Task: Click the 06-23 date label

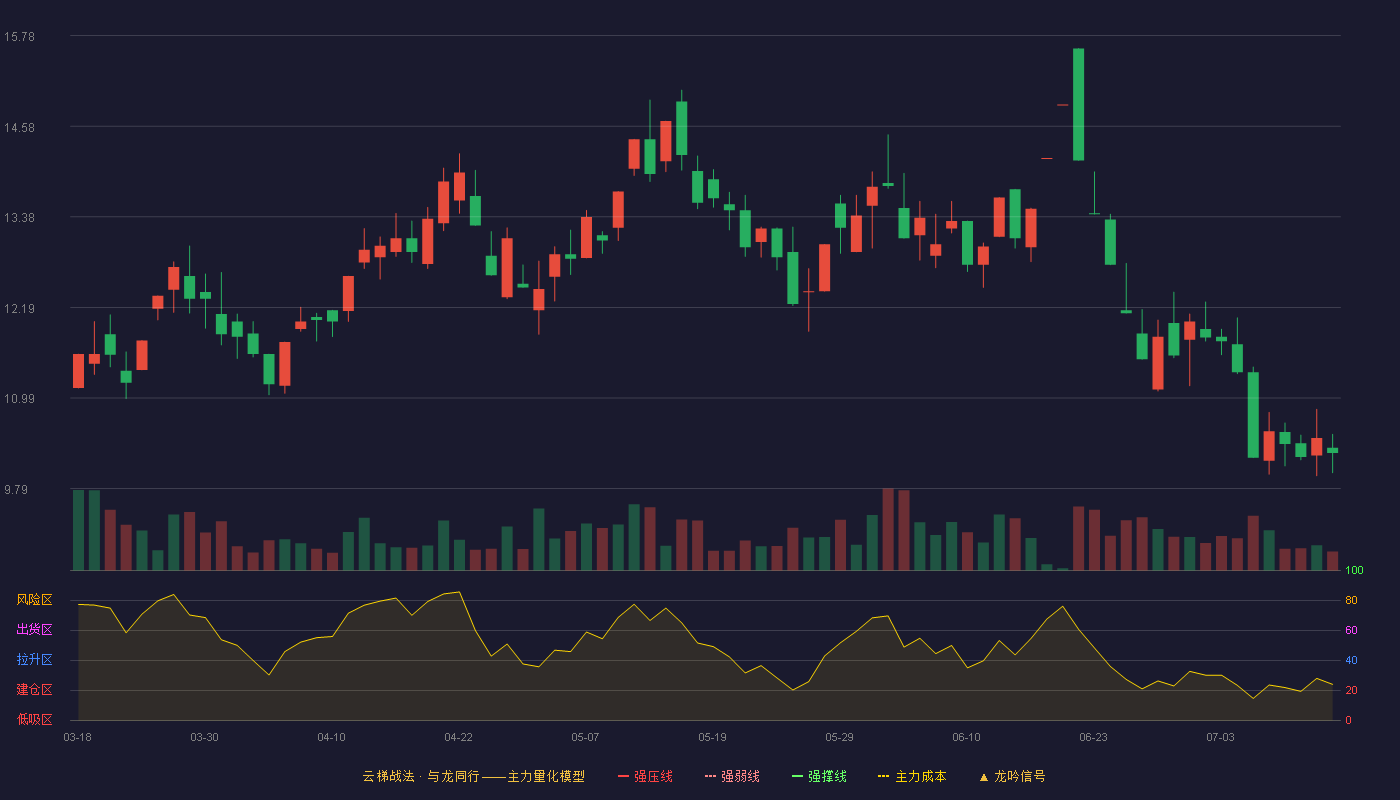Action: click(1093, 737)
